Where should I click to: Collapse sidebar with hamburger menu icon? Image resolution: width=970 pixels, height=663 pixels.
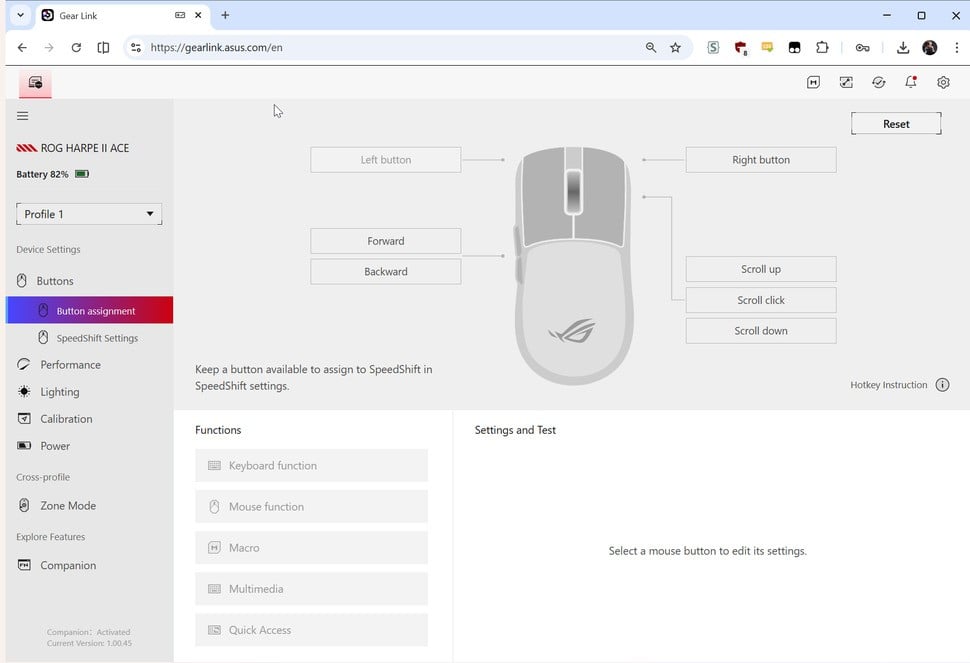pyautogui.click(x=23, y=116)
